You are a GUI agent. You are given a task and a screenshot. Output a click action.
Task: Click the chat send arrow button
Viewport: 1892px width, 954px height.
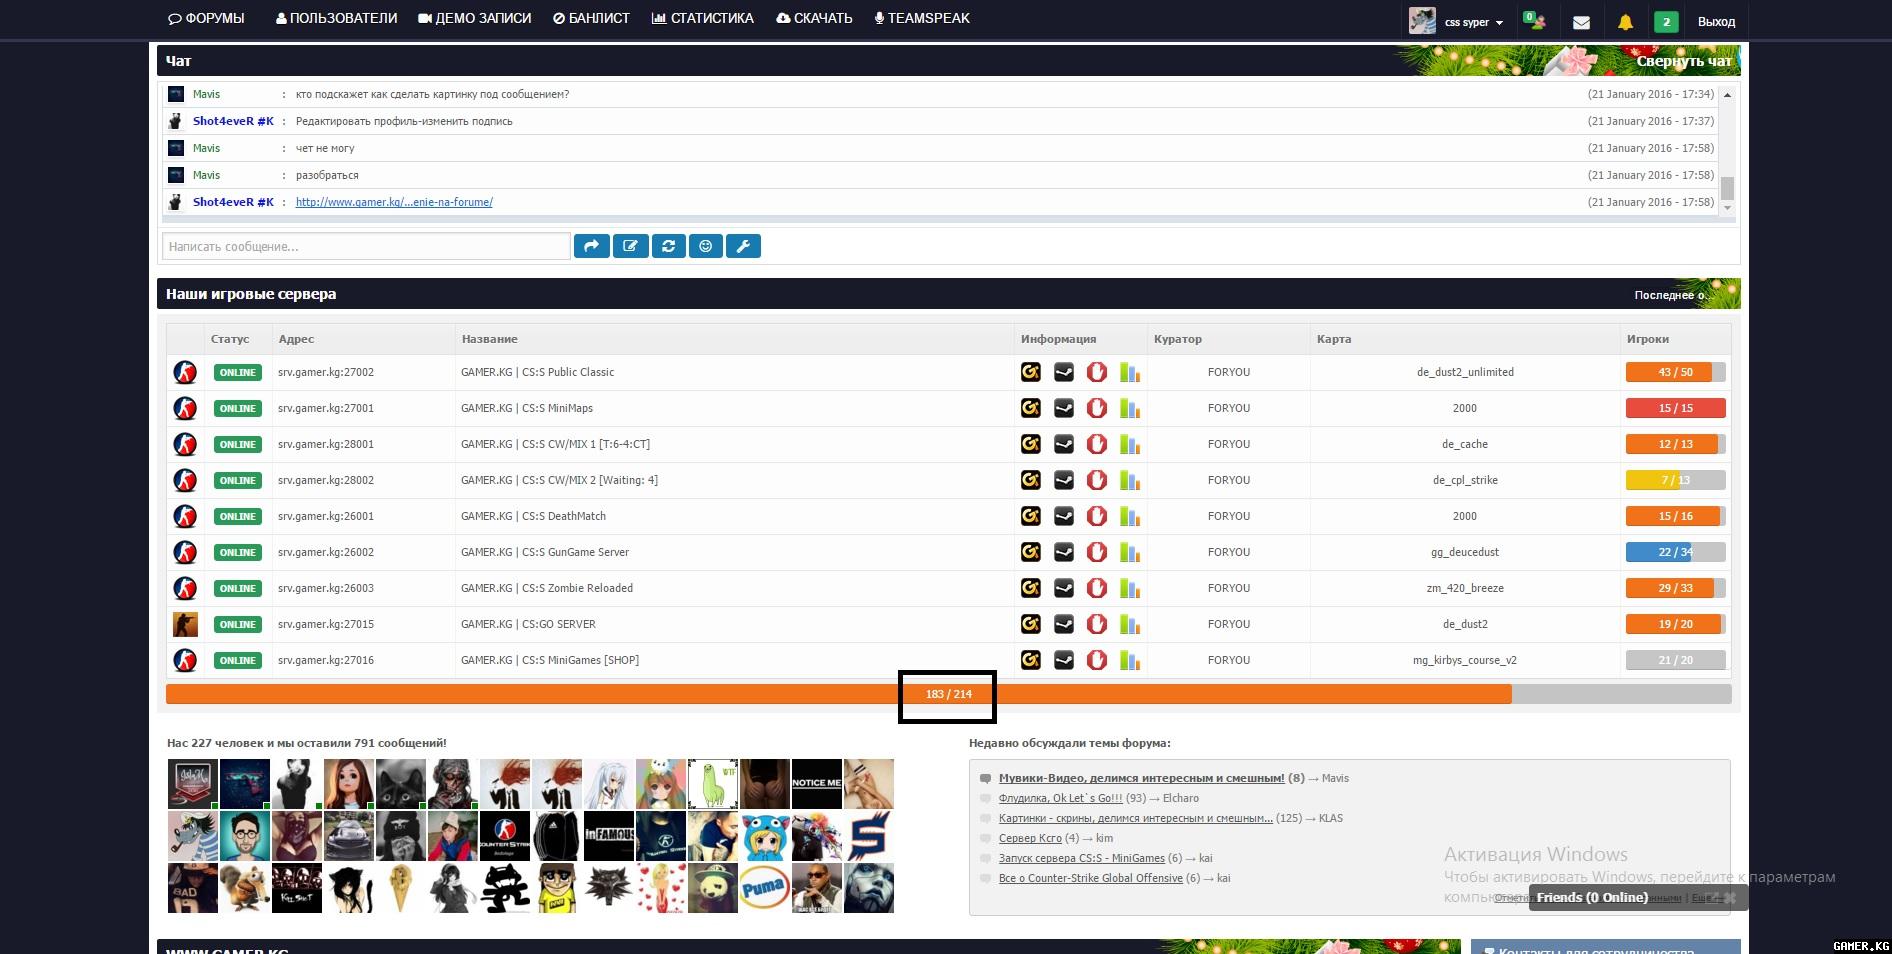pos(591,246)
